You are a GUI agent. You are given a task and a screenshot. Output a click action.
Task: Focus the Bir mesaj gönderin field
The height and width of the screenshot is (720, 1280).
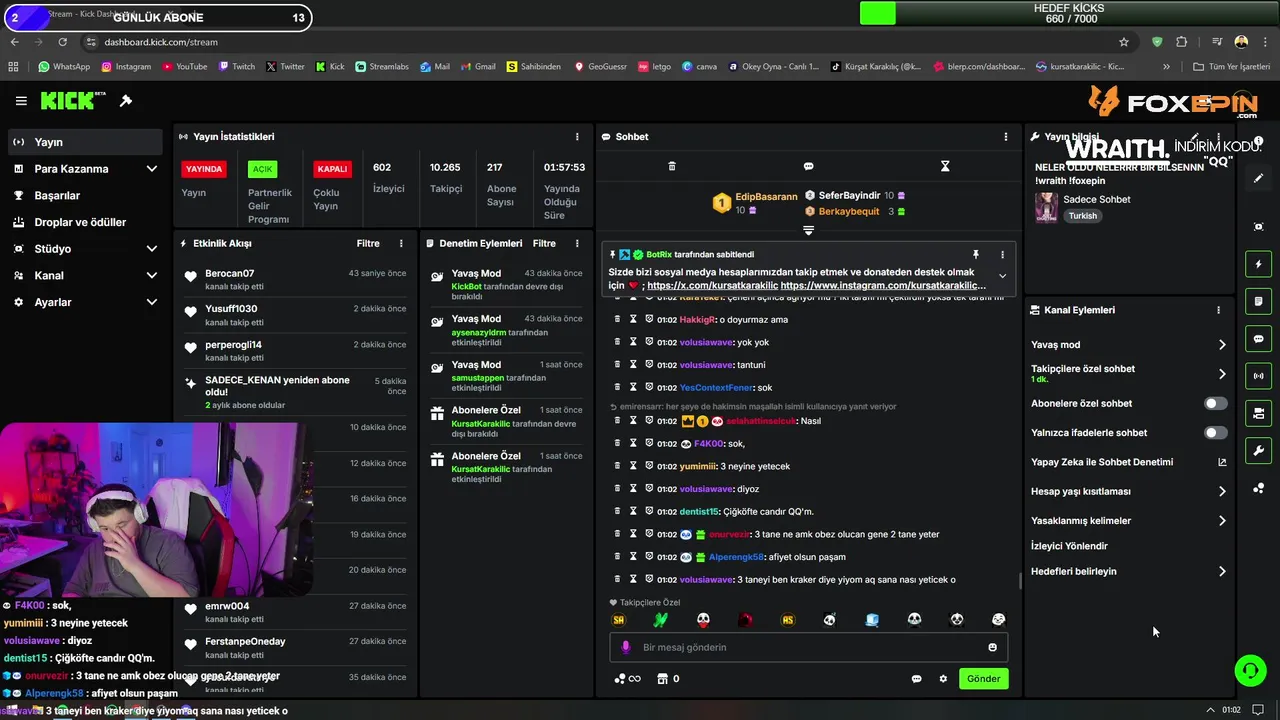click(809, 647)
